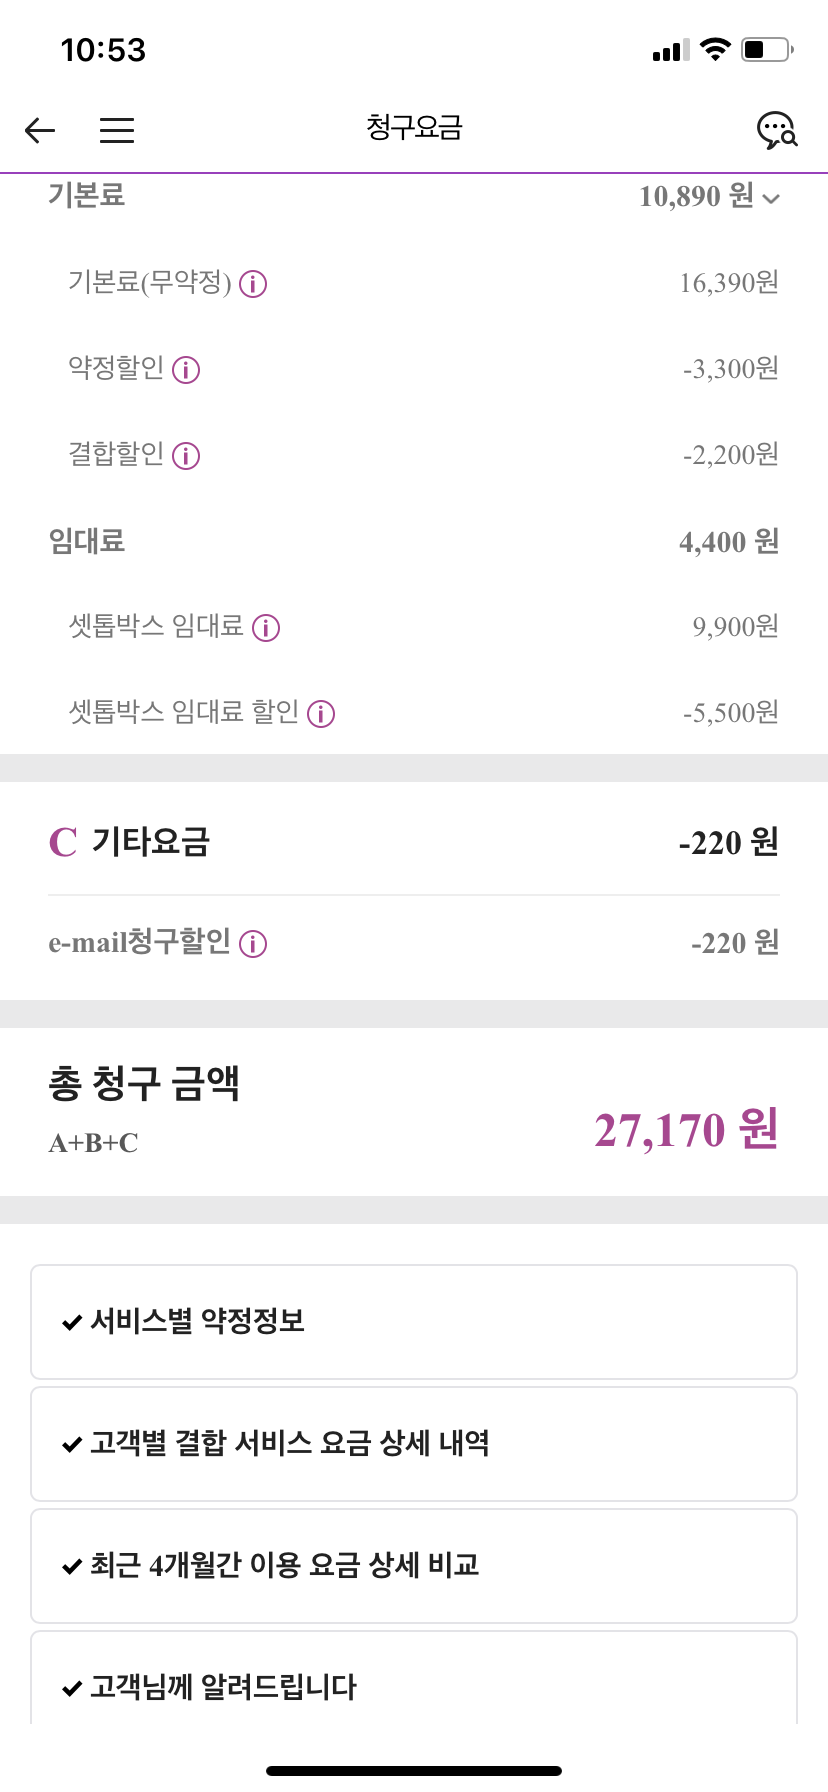Tap the 총 청구 금액 label
The image size is (828, 1792).
tap(144, 1084)
